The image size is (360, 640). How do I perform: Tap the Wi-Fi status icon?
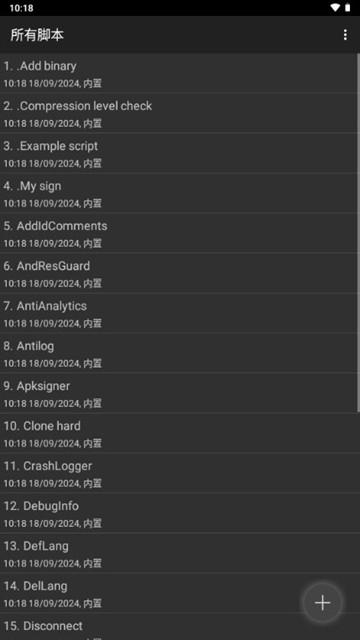click(335, 8)
